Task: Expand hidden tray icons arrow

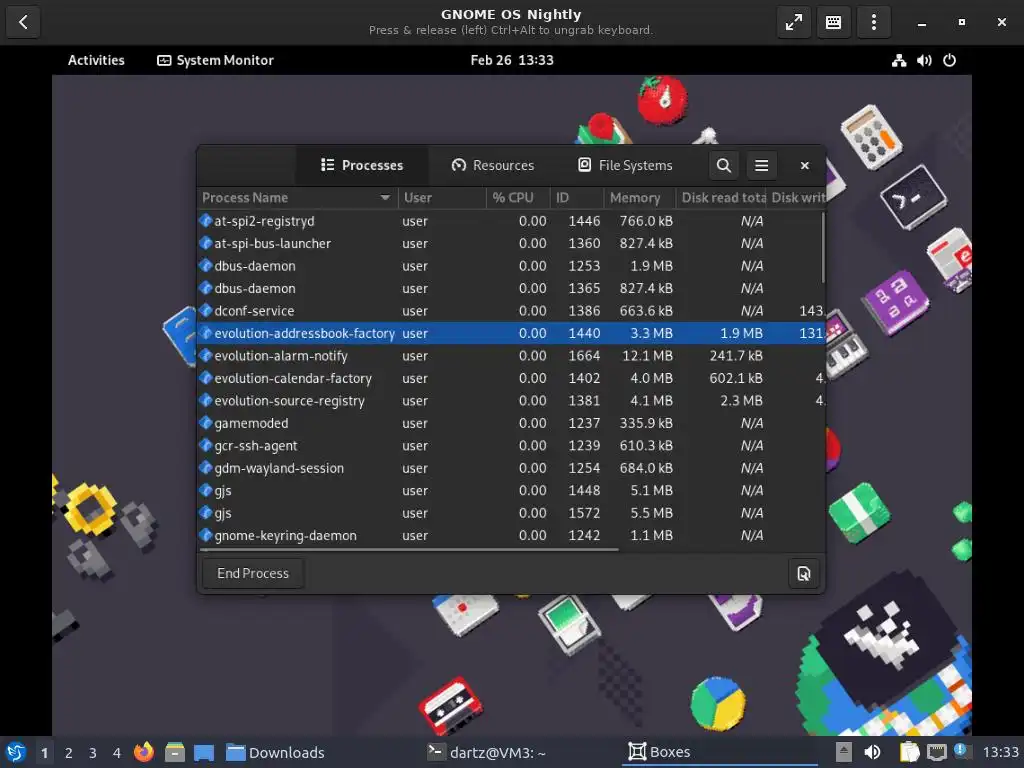Action: [844, 752]
